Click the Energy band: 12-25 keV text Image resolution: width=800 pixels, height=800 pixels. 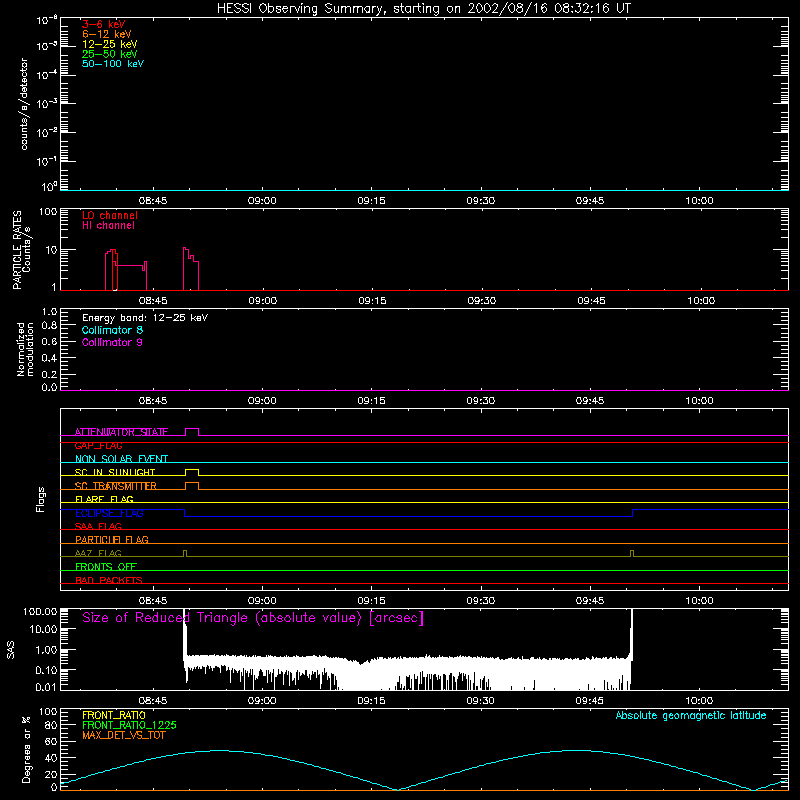pyautogui.click(x=145, y=318)
